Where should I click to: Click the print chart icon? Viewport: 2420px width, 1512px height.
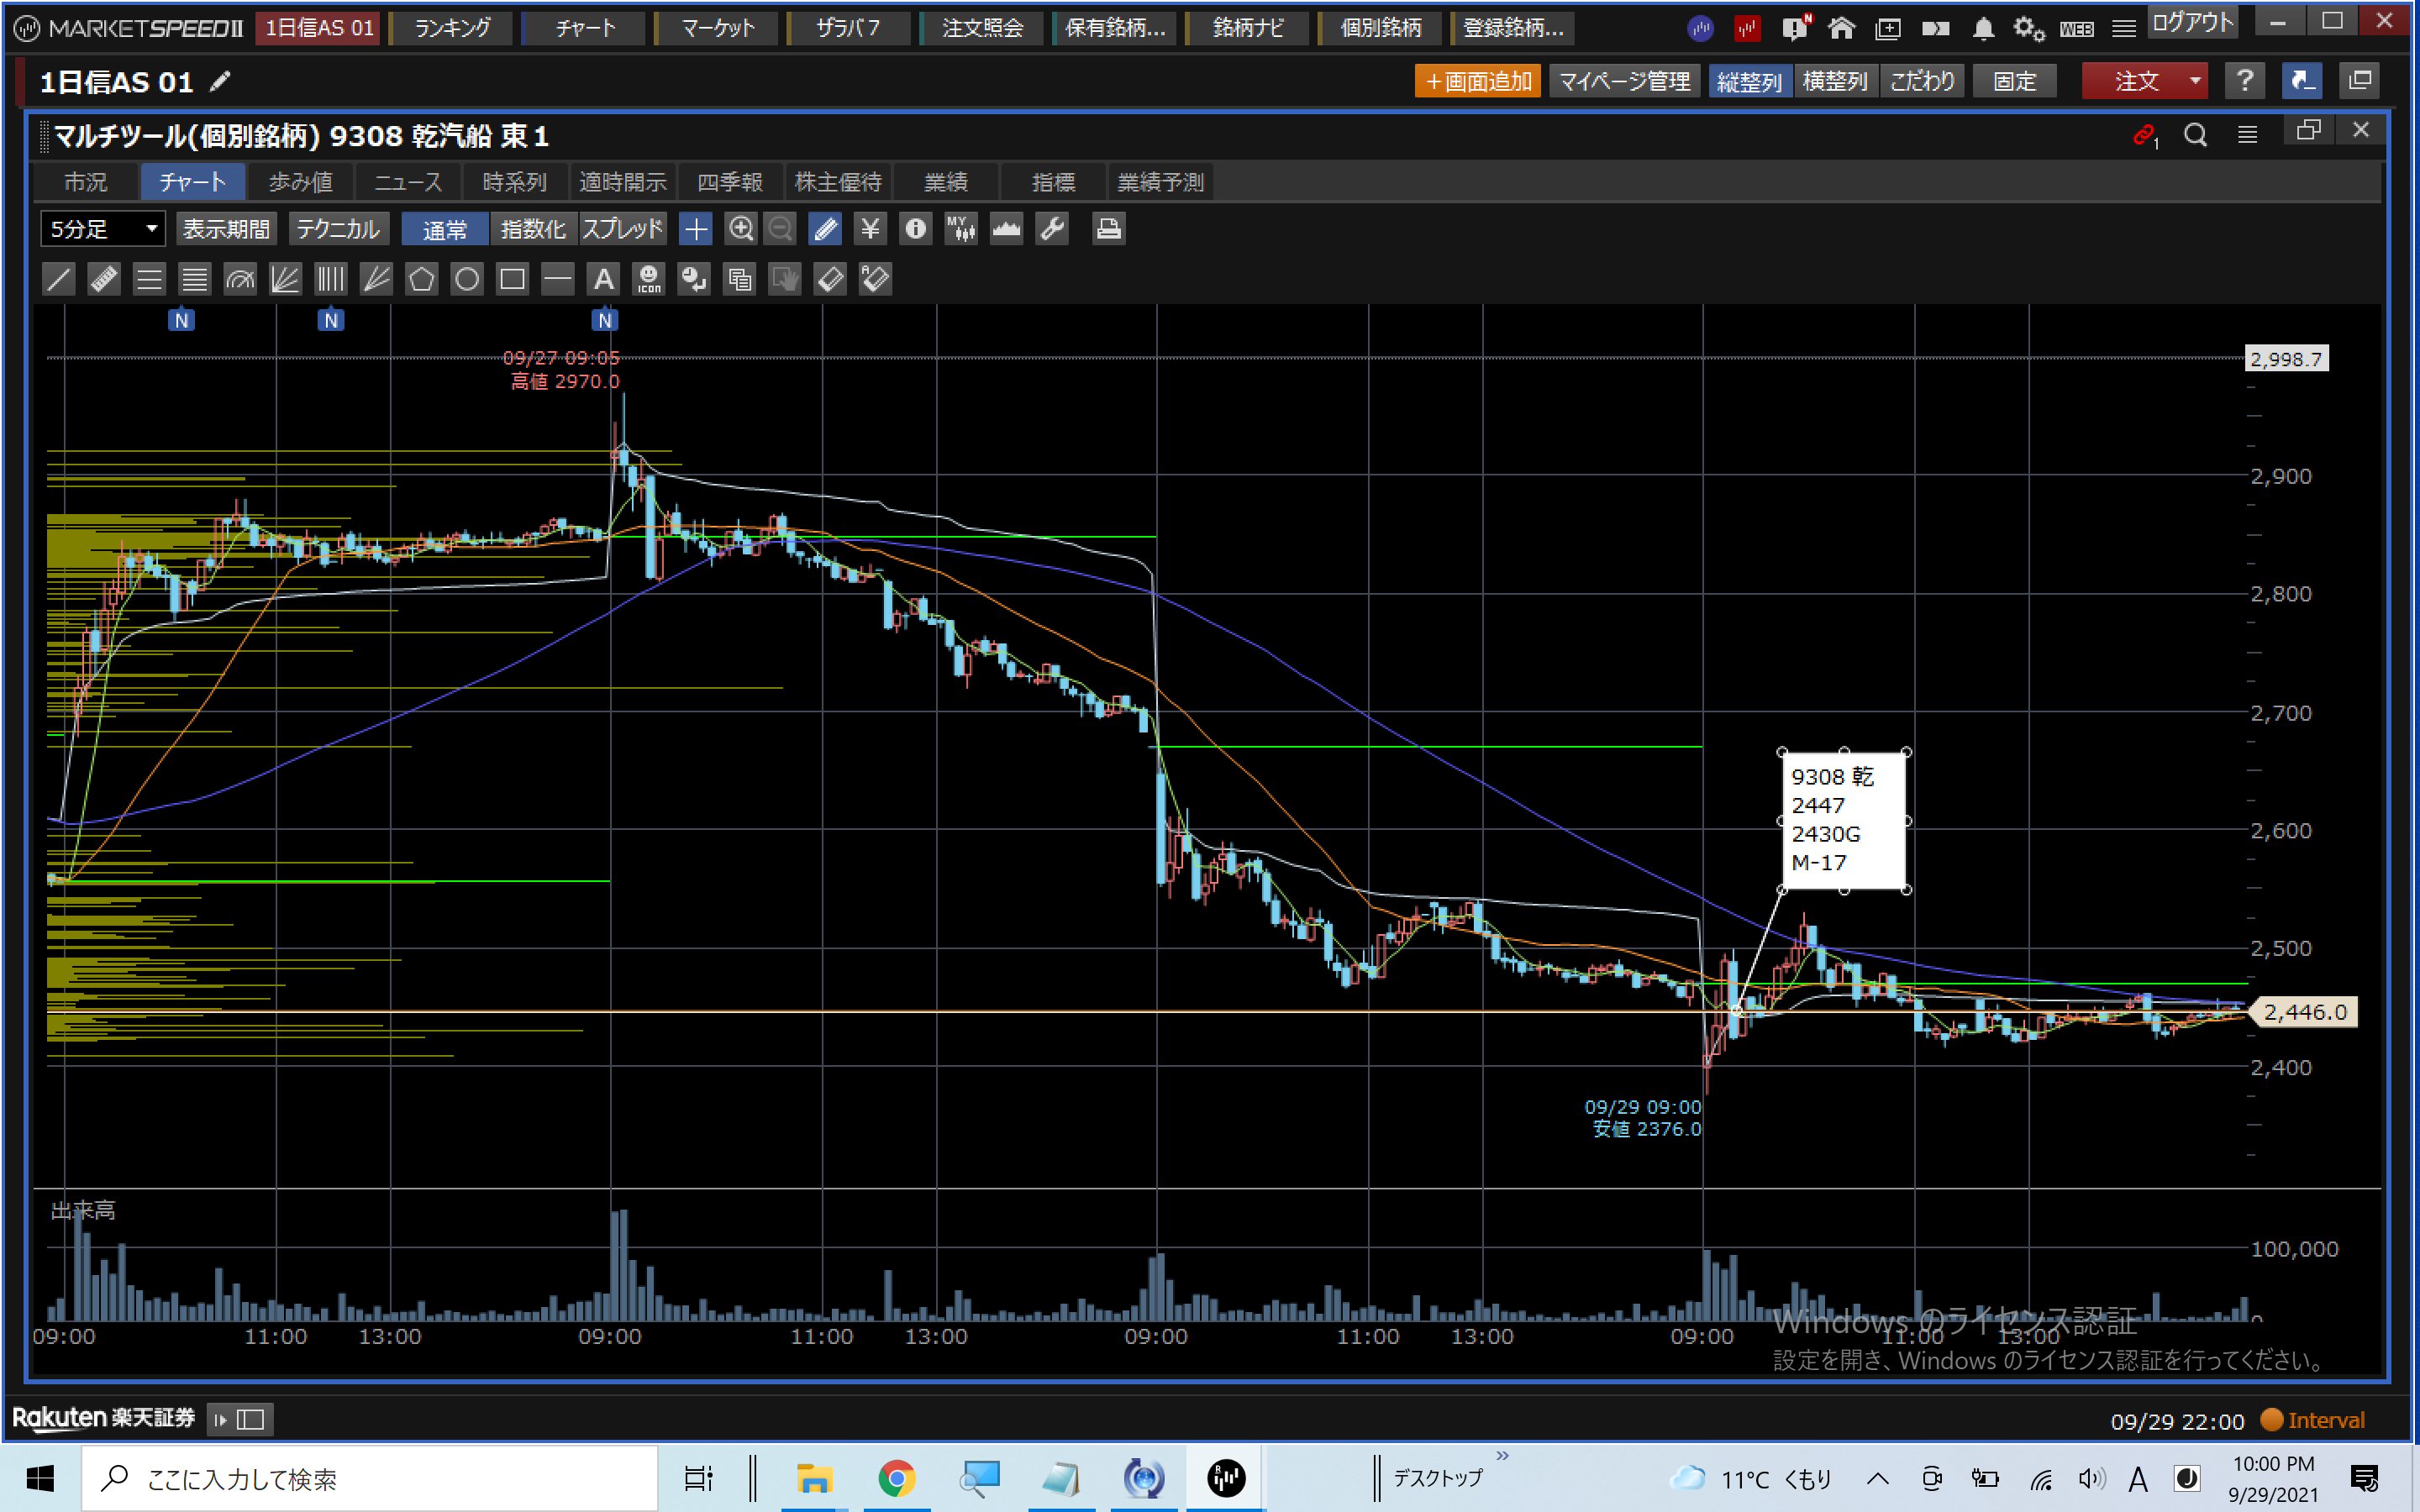(1108, 229)
